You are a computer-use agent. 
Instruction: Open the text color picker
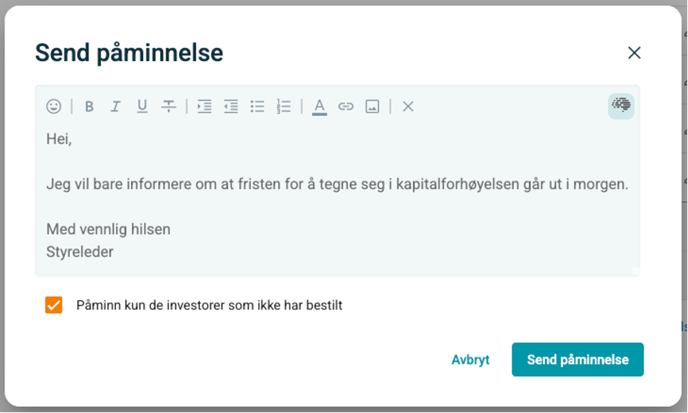click(319, 106)
